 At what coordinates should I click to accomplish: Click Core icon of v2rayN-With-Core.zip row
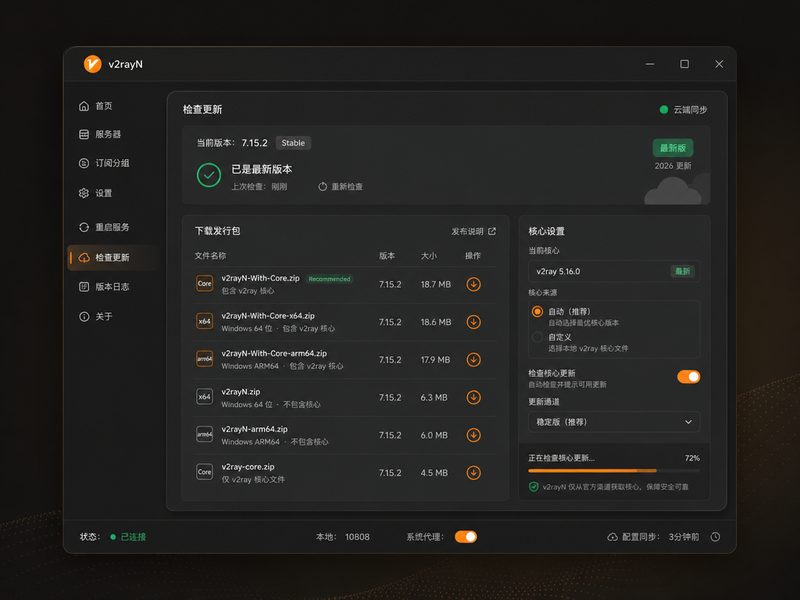pyautogui.click(x=205, y=284)
